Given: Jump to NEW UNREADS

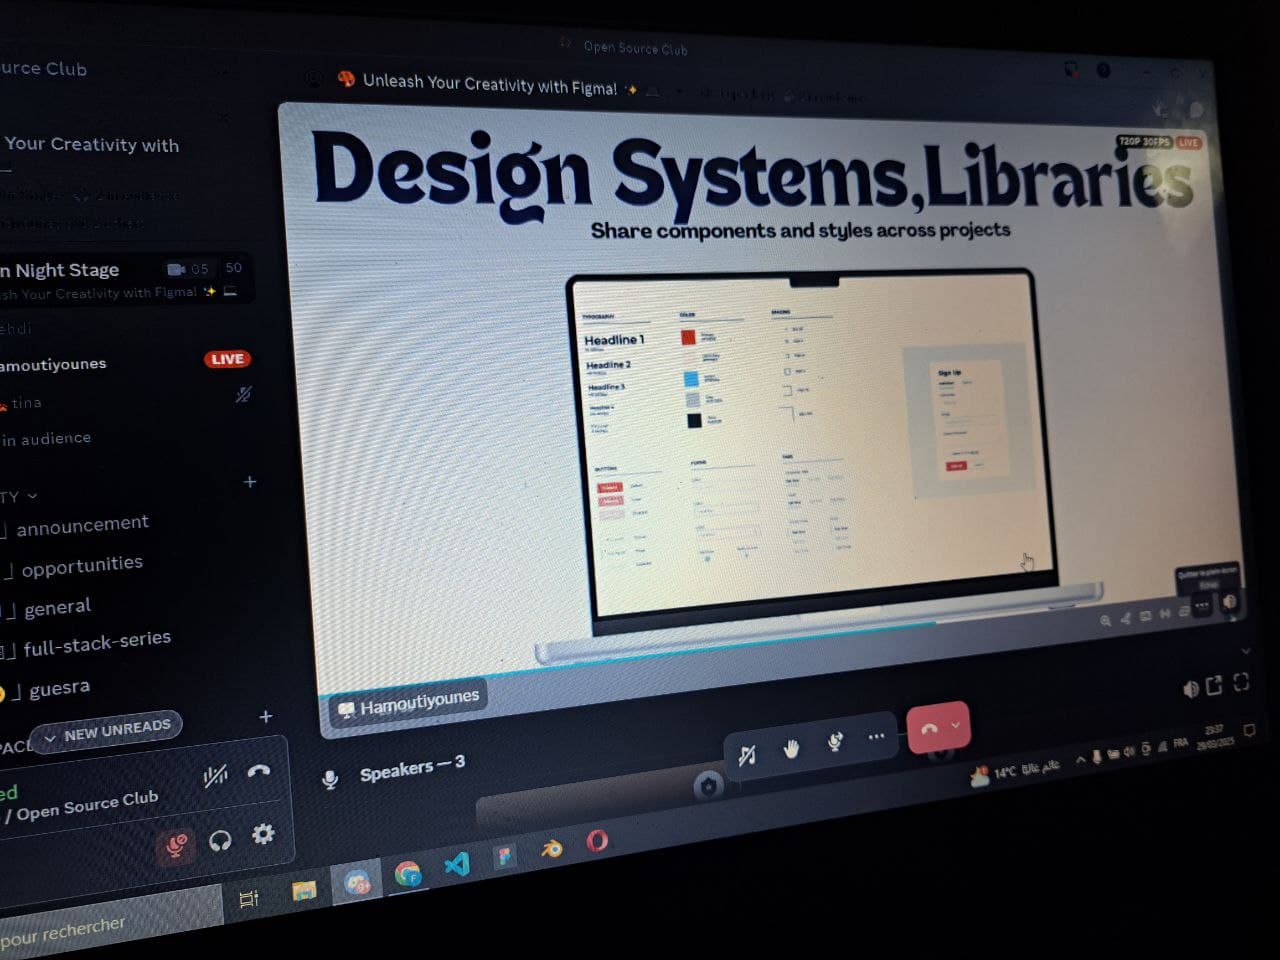Looking at the screenshot, I should (x=107, y=732).
